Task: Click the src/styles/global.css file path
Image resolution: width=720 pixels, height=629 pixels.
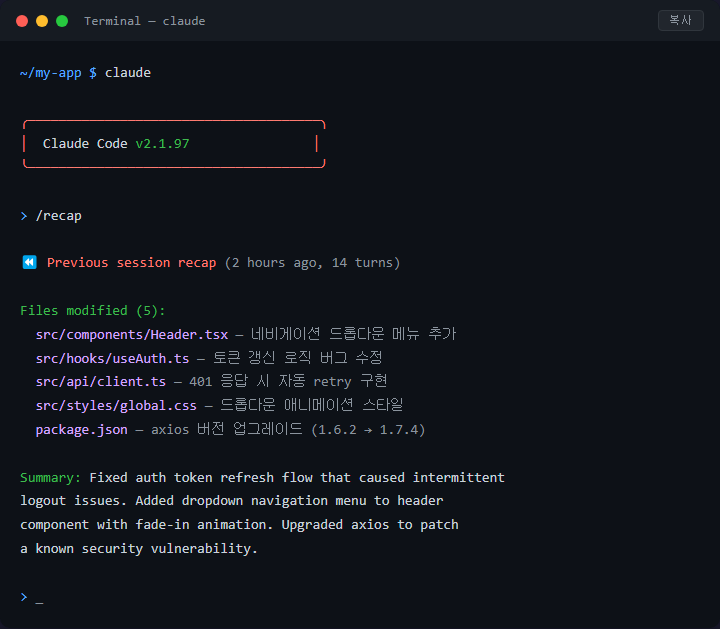Action: click(116, 406)
